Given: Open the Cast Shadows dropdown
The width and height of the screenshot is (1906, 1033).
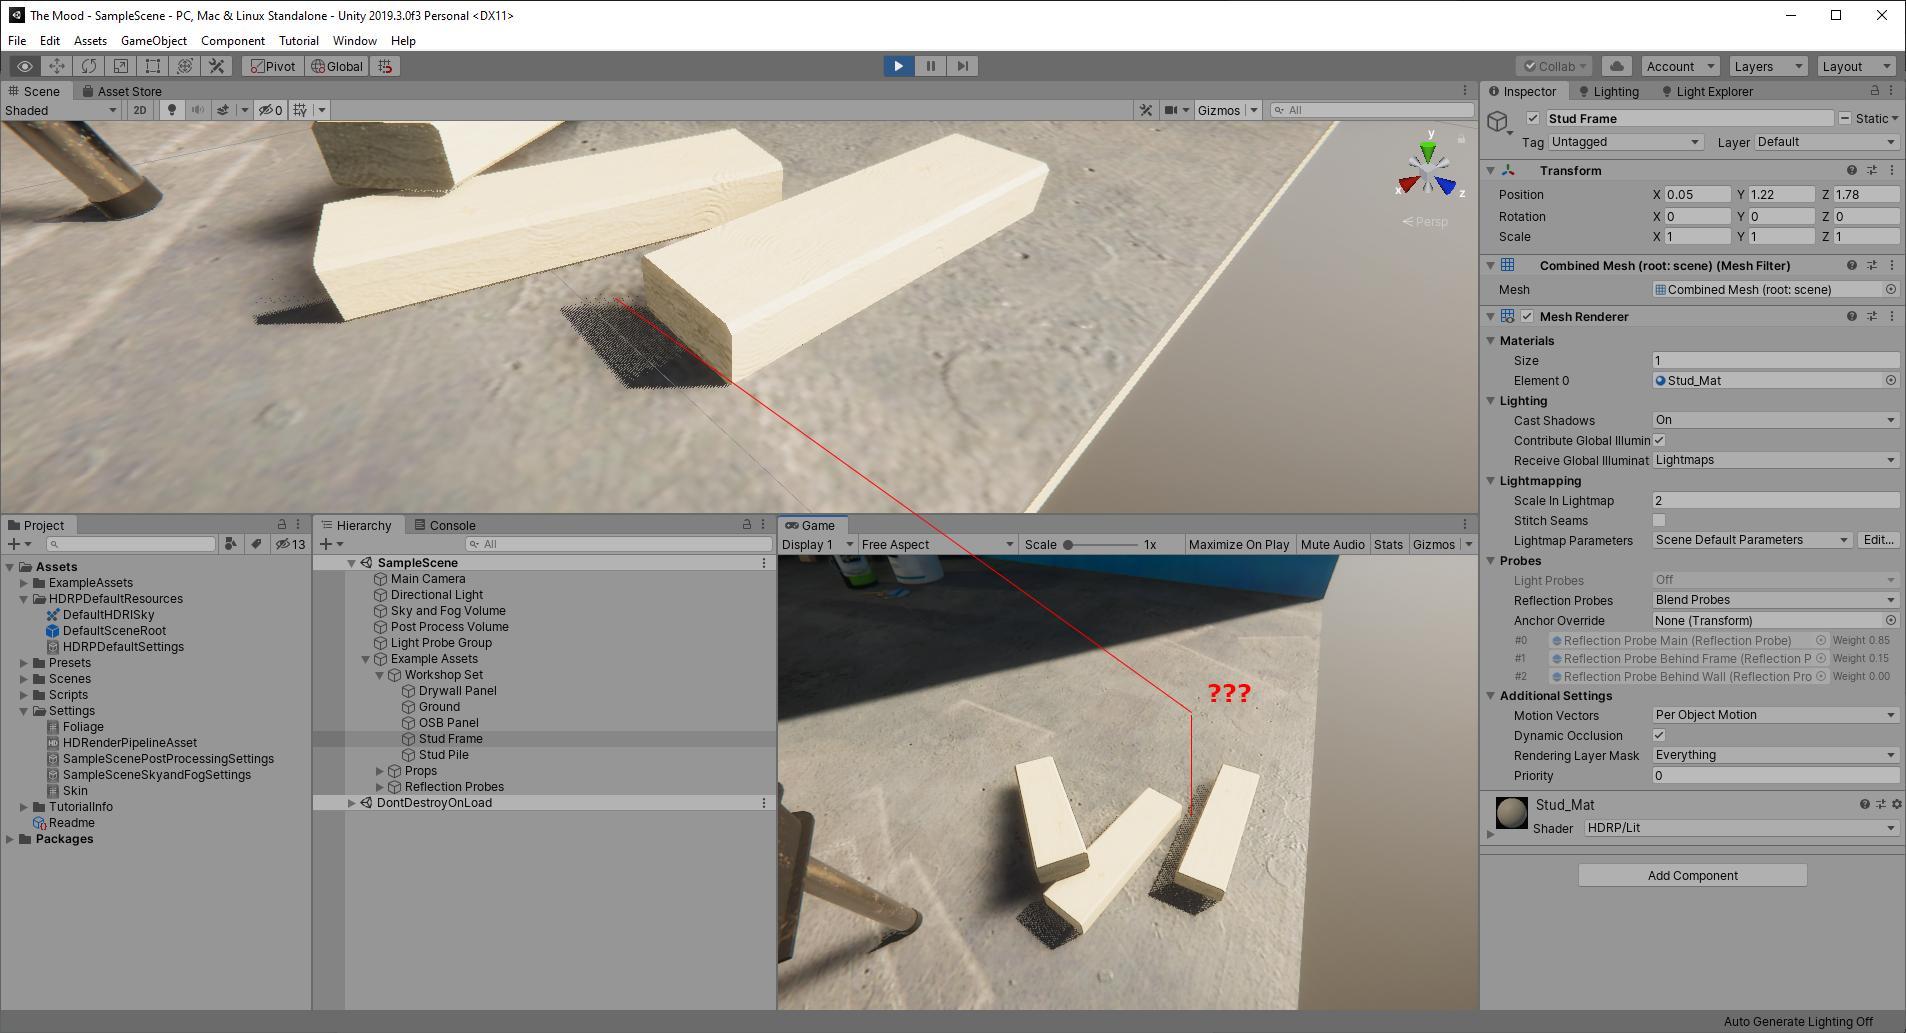Looking at the screenshot, I should pyautogui.click(x=1775, y=420).
